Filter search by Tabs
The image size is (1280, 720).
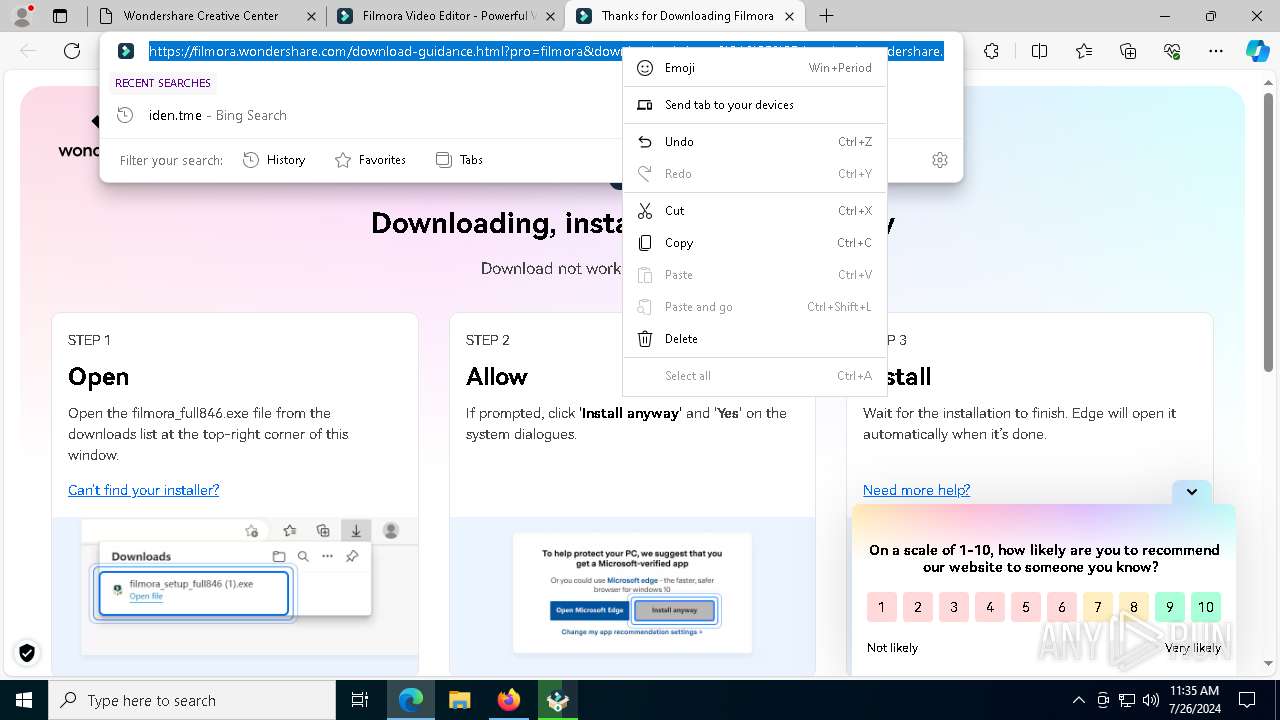(x=459, y=160)
